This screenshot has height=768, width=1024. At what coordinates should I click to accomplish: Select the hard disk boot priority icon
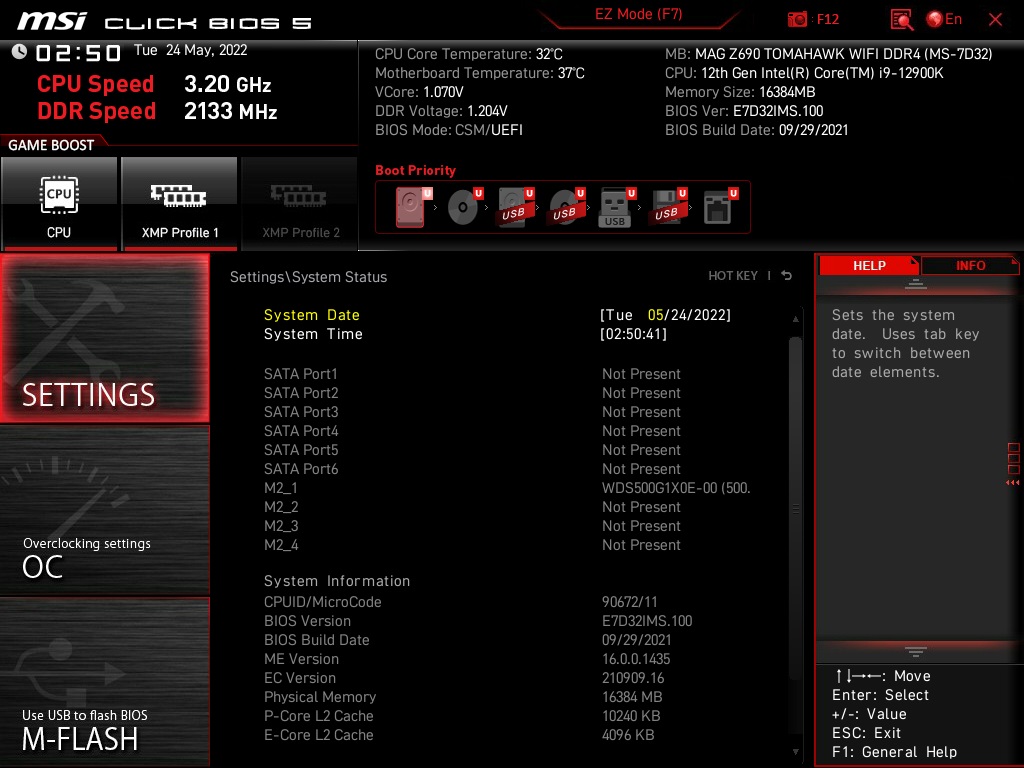413,207
